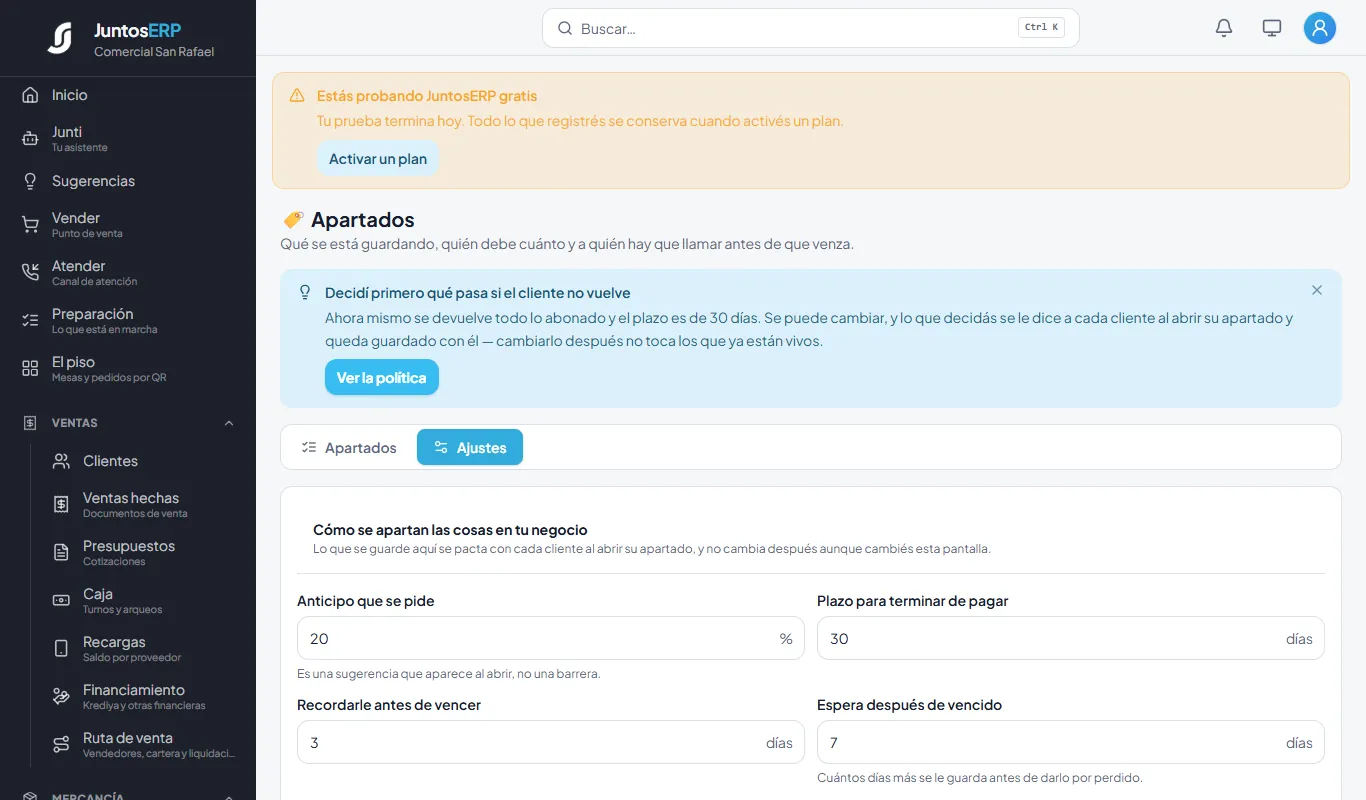The image size is (1366, 800).
Task: Open Financiamiento hand-coin icon
Action: pos(61,696)
